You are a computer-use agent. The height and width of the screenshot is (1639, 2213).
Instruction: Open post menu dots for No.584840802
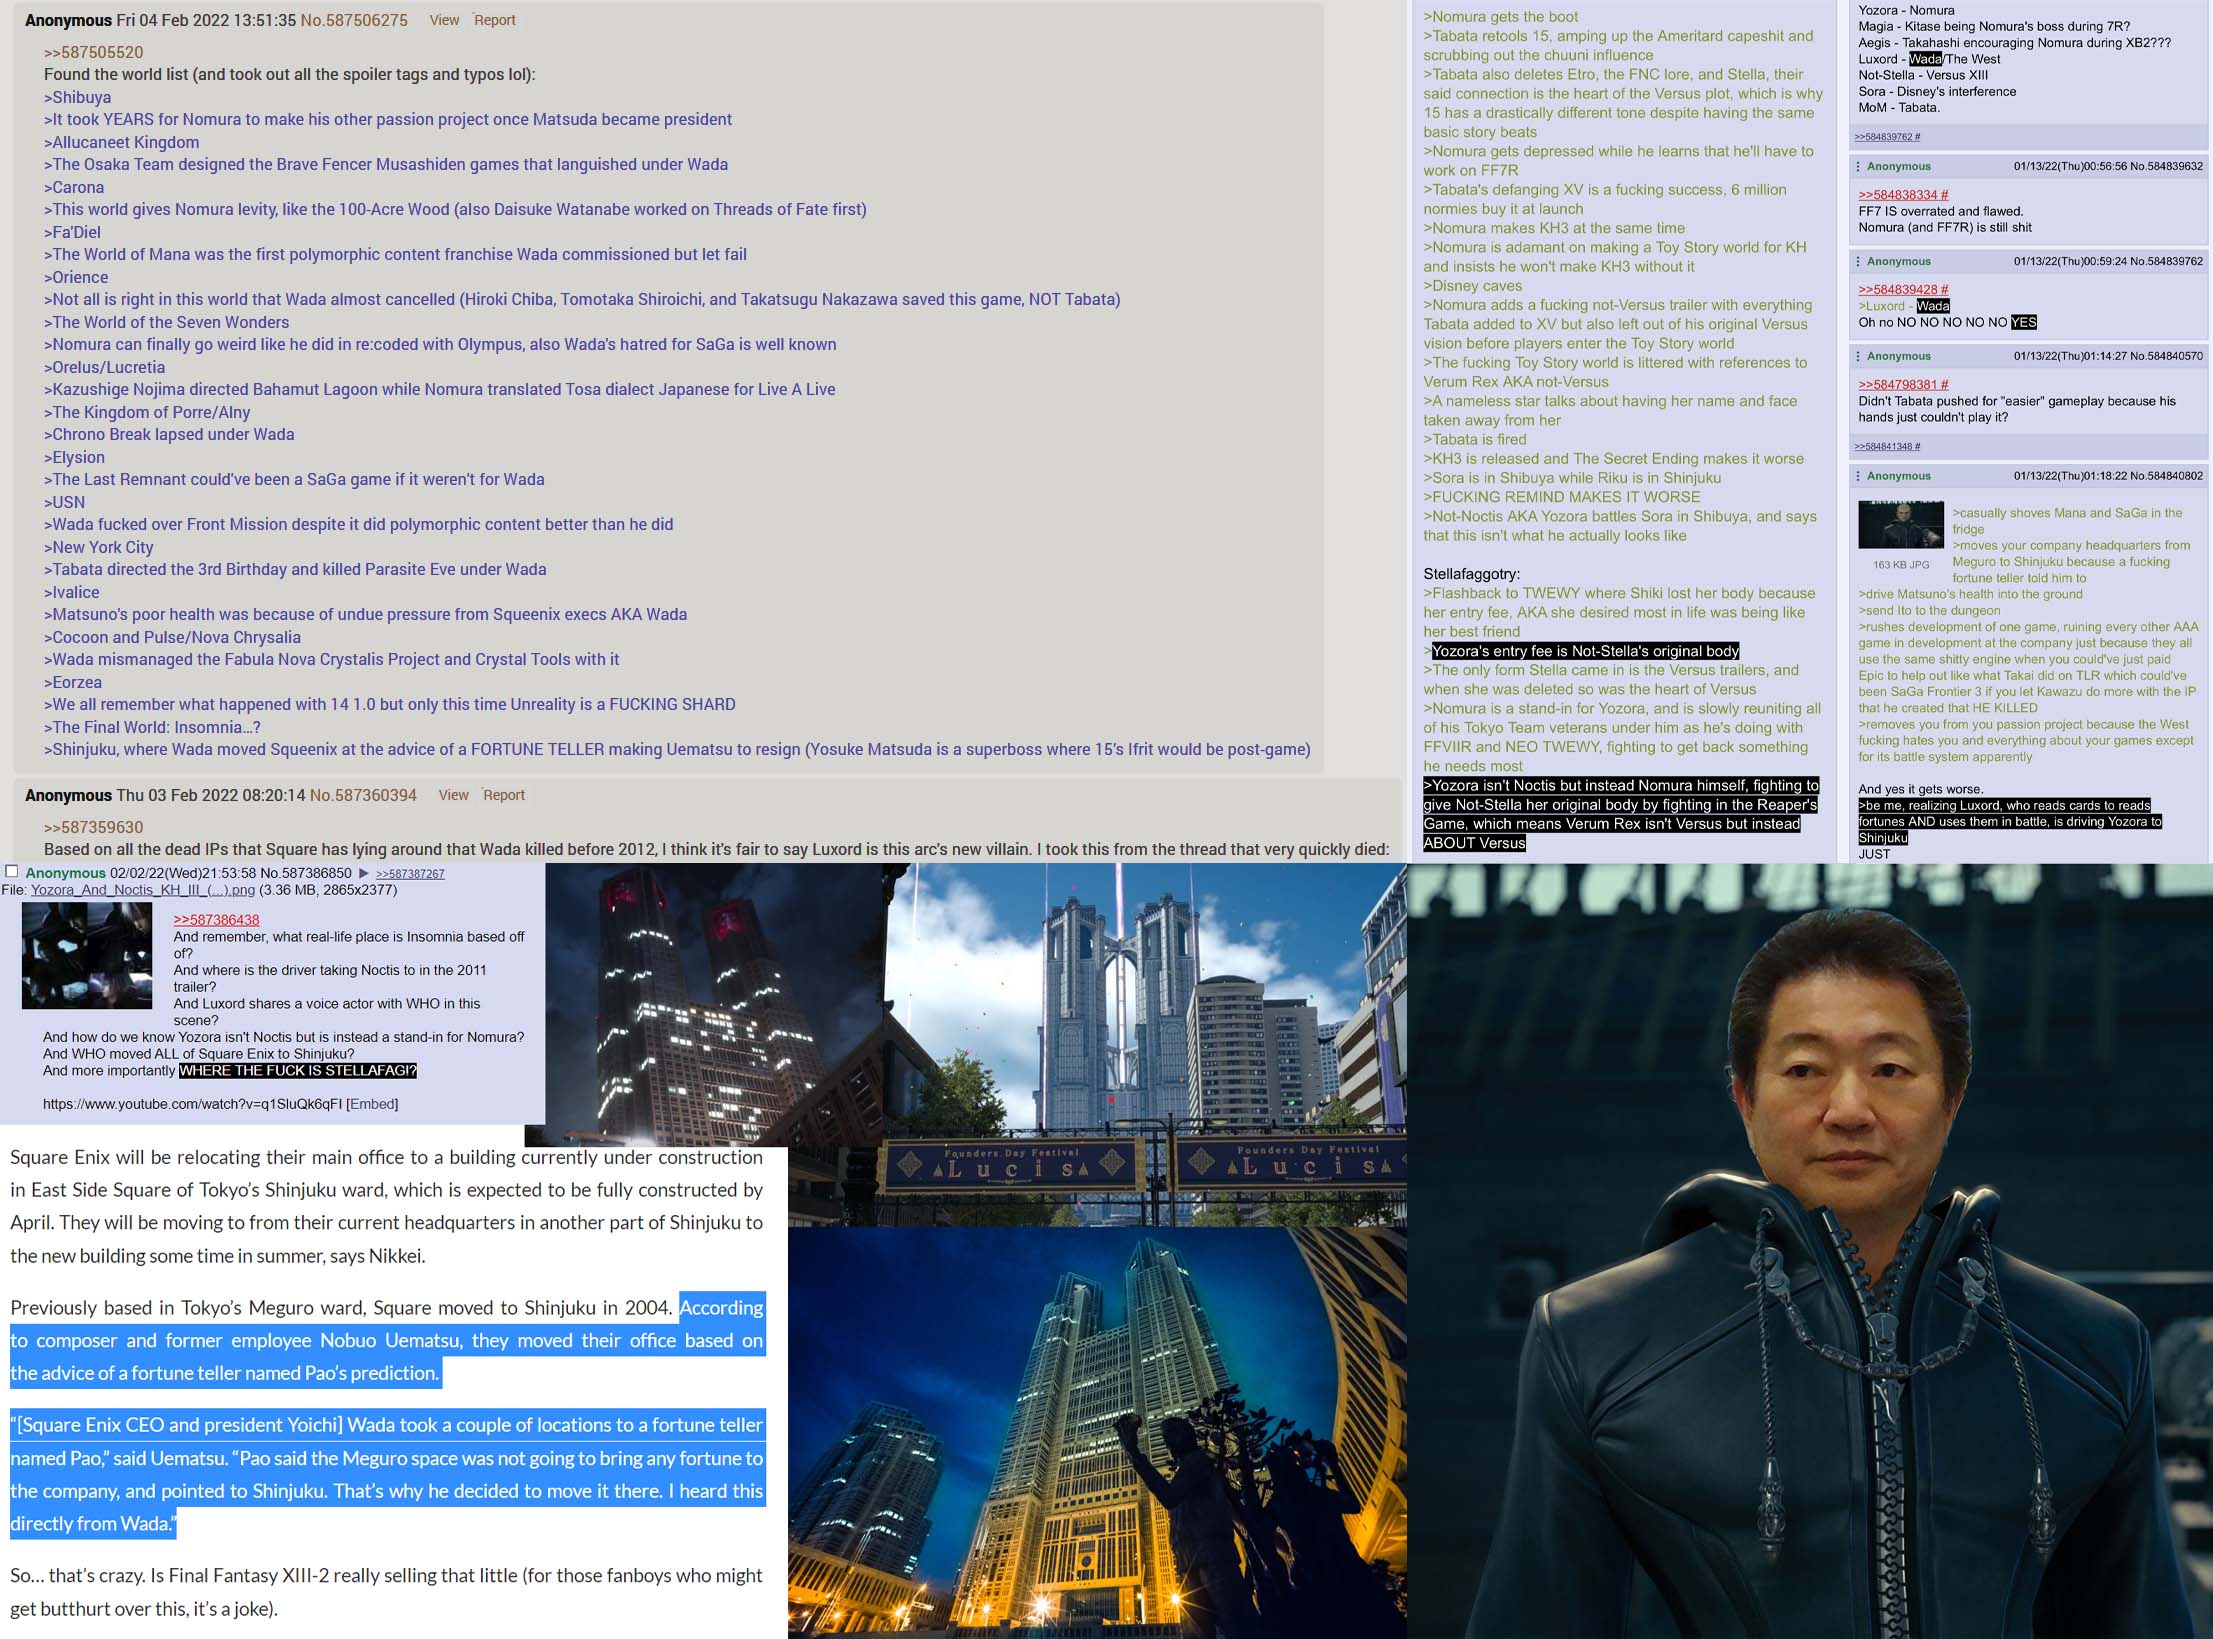point(1858,476)
